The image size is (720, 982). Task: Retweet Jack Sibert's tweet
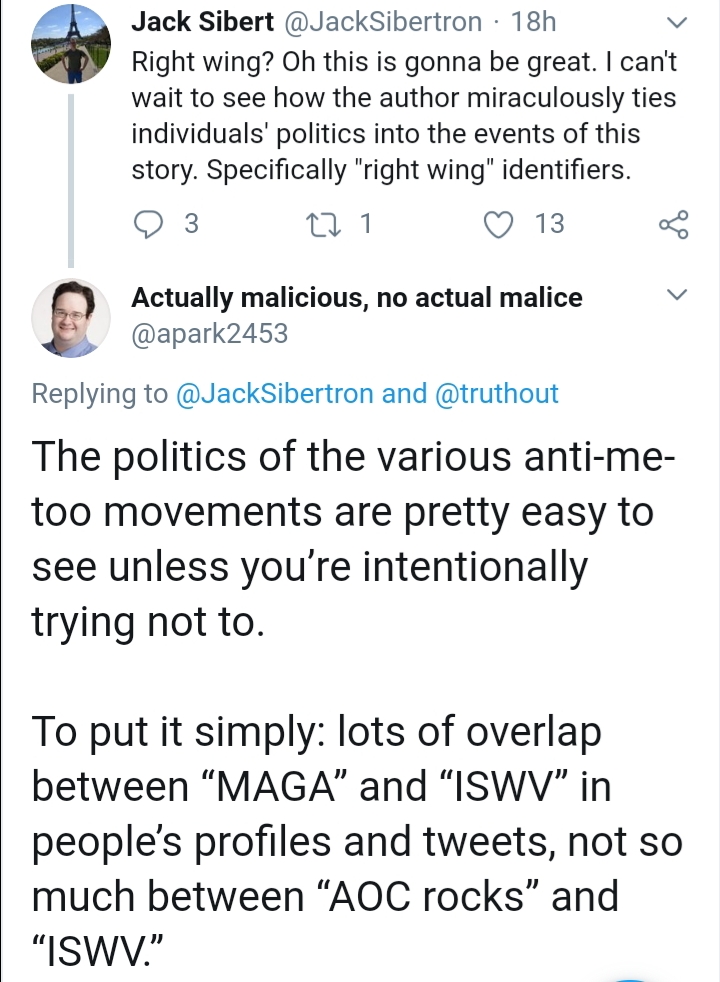[322, 224]
